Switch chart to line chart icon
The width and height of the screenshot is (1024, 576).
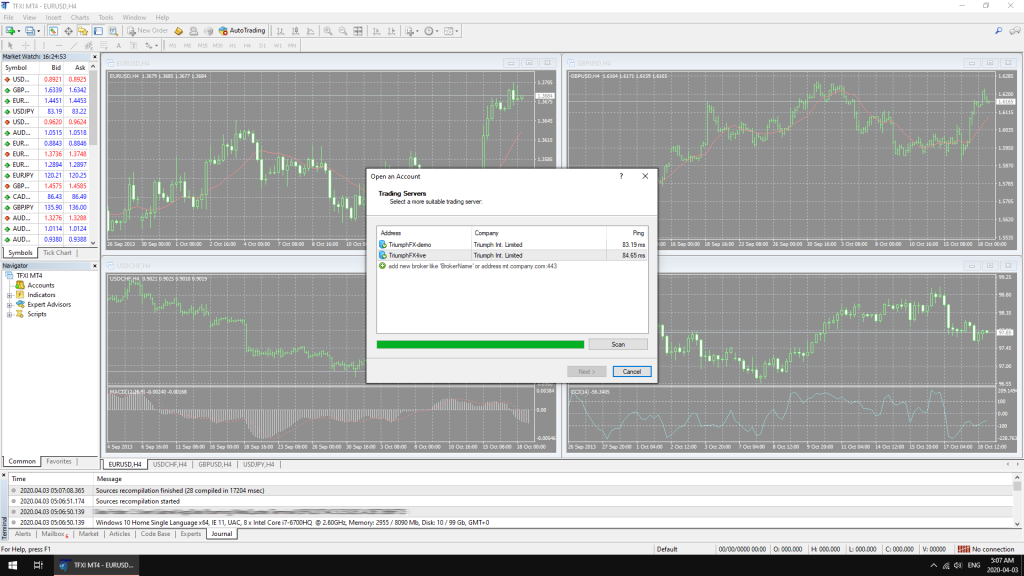pos(310,31)
